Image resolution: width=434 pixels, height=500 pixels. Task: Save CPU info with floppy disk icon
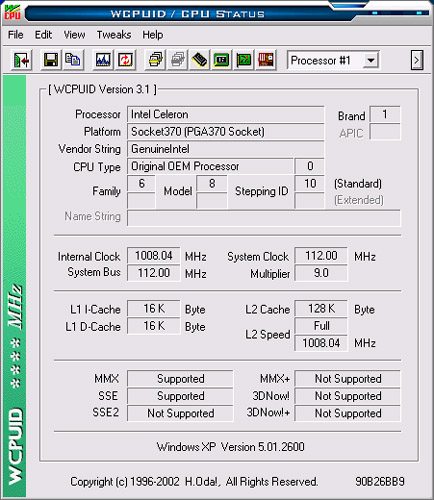(x=51, y=60)
